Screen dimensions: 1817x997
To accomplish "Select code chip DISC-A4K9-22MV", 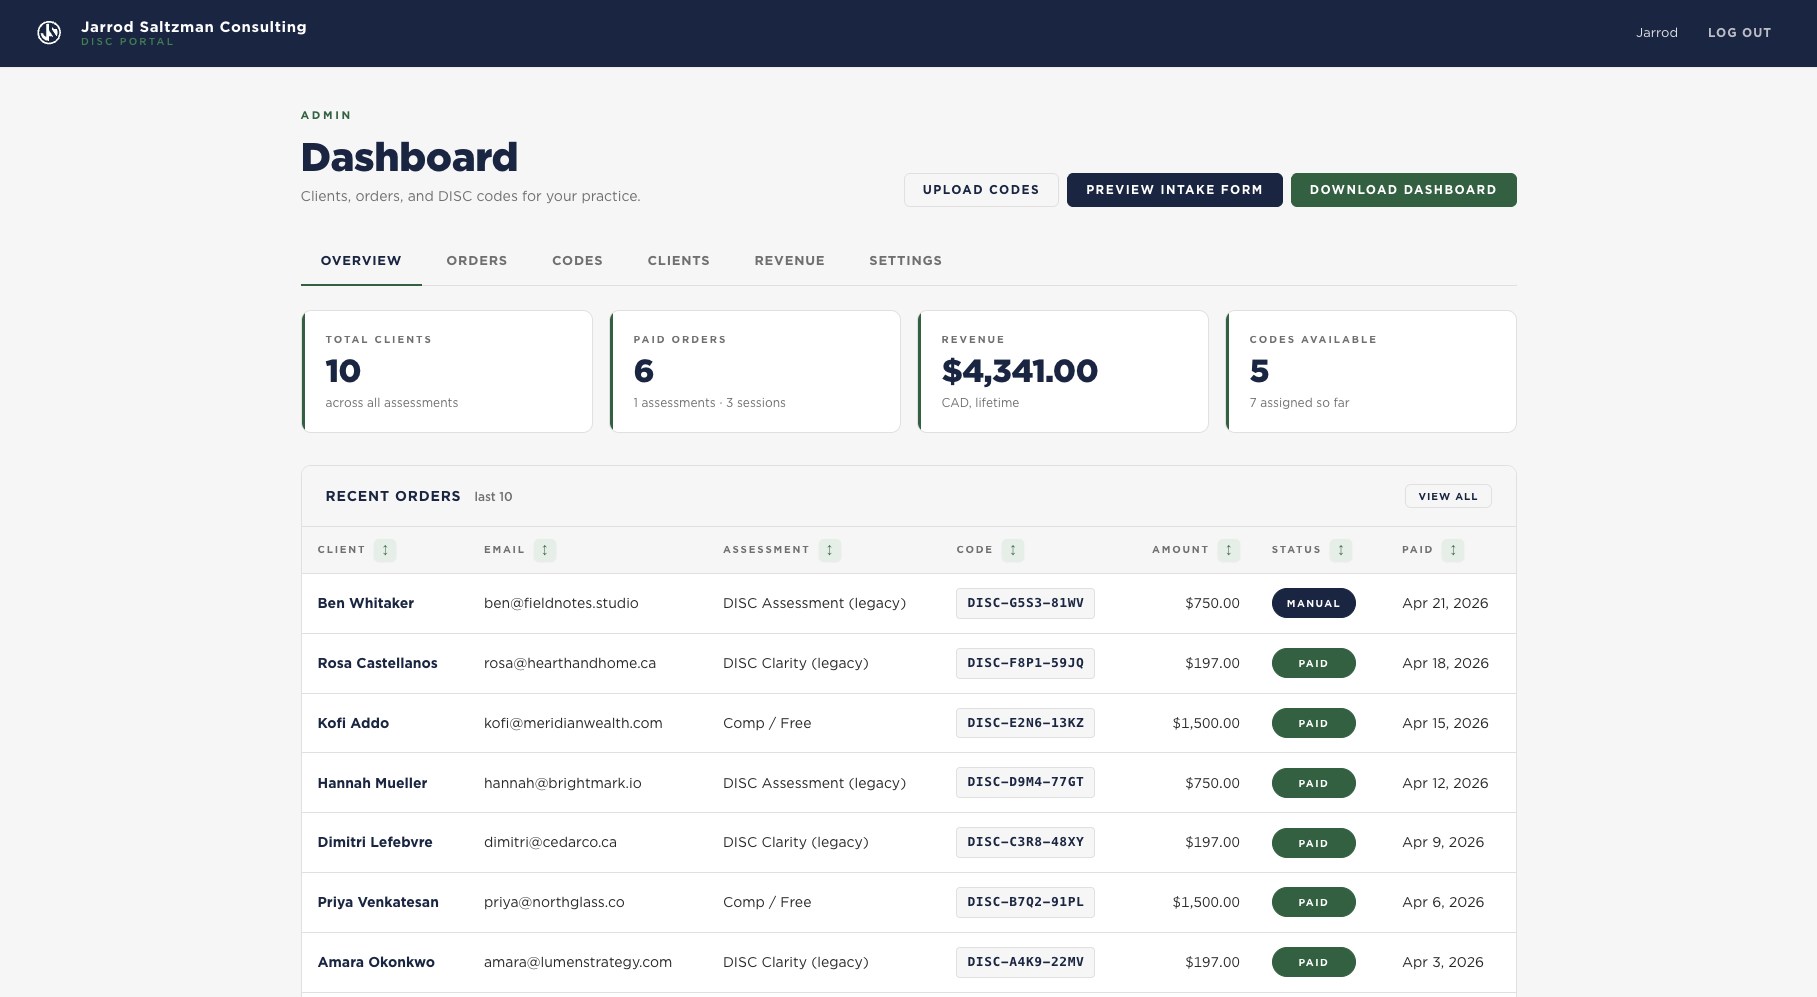I will 1025,962.
